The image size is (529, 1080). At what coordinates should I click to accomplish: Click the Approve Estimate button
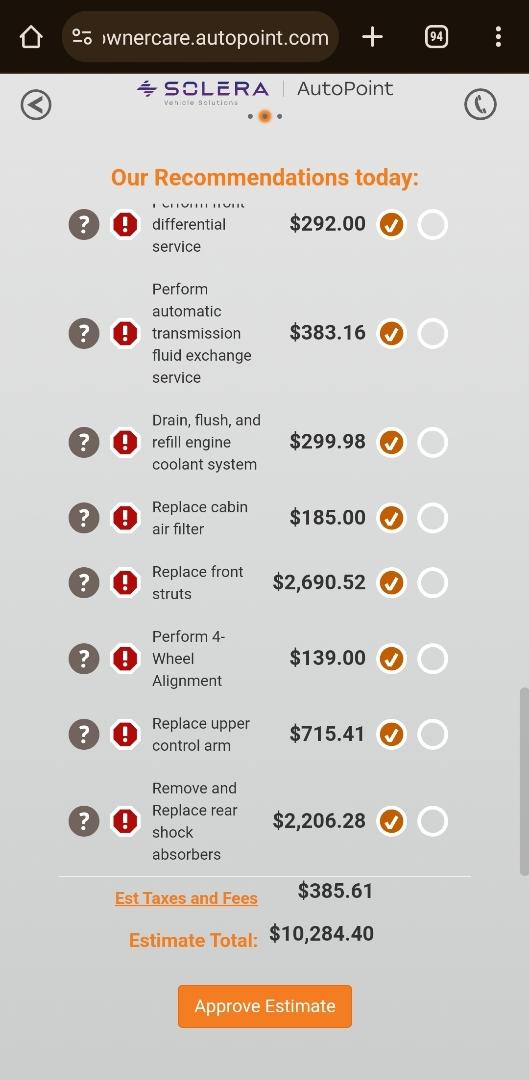[x=264, y=1006]
